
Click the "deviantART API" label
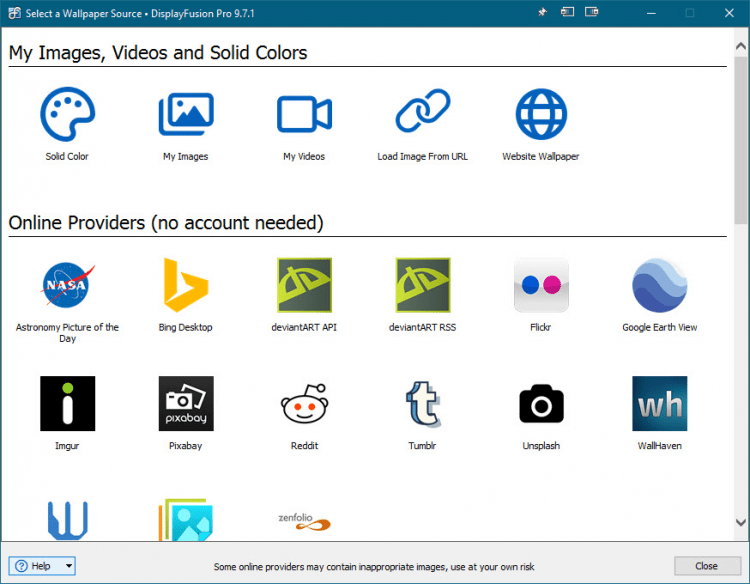(304, 327)
